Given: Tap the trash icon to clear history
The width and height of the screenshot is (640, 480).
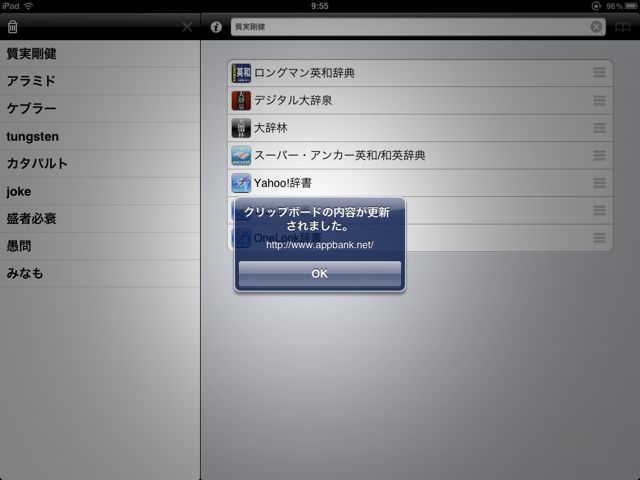Looking at the screenshot, I should pyautogui.click(x=13, y=27).
